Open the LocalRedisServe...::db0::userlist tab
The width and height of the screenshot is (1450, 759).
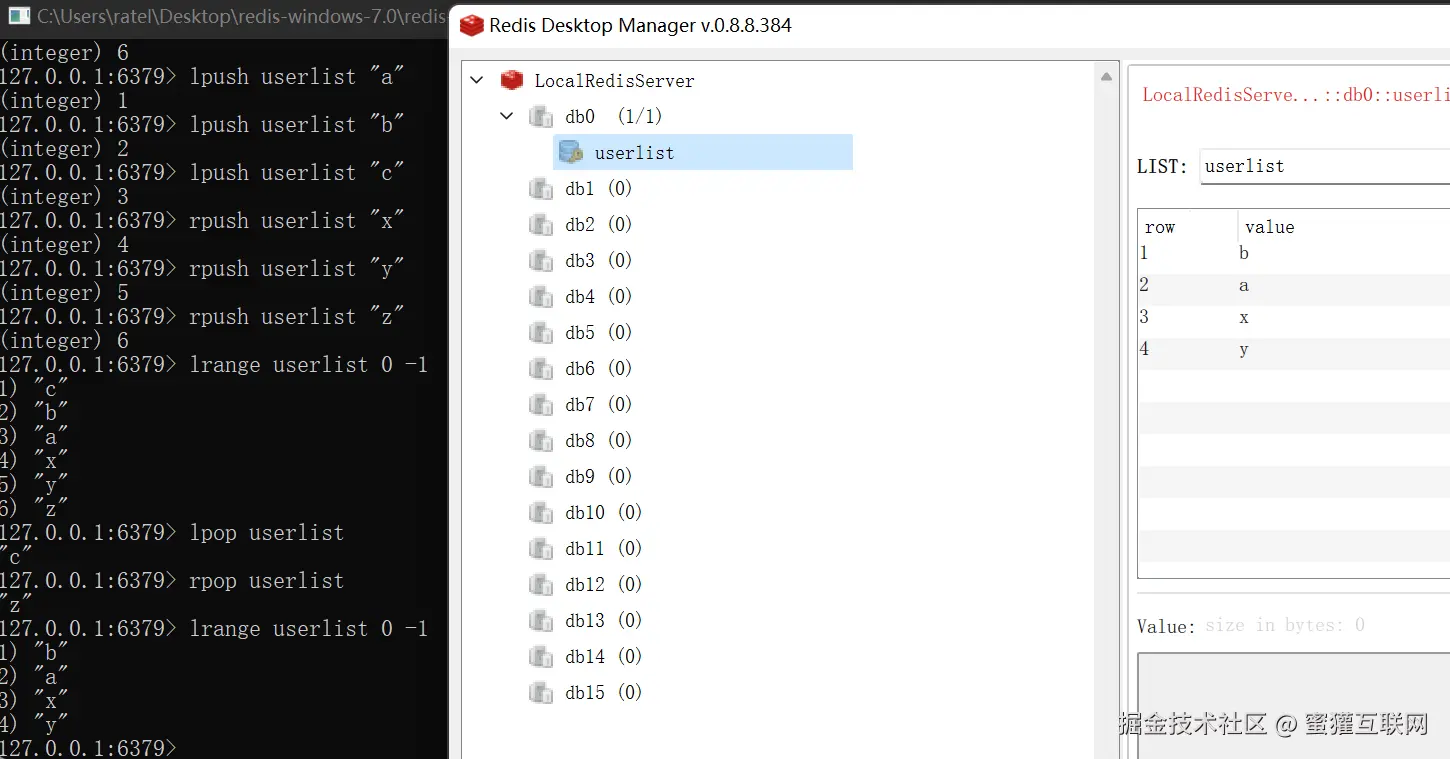[x=1295, y=95]
